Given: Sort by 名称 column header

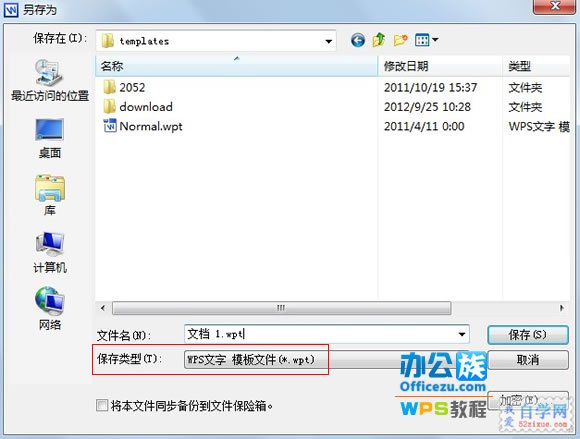Looking at the screenshot, I should [x=236, y=66].
